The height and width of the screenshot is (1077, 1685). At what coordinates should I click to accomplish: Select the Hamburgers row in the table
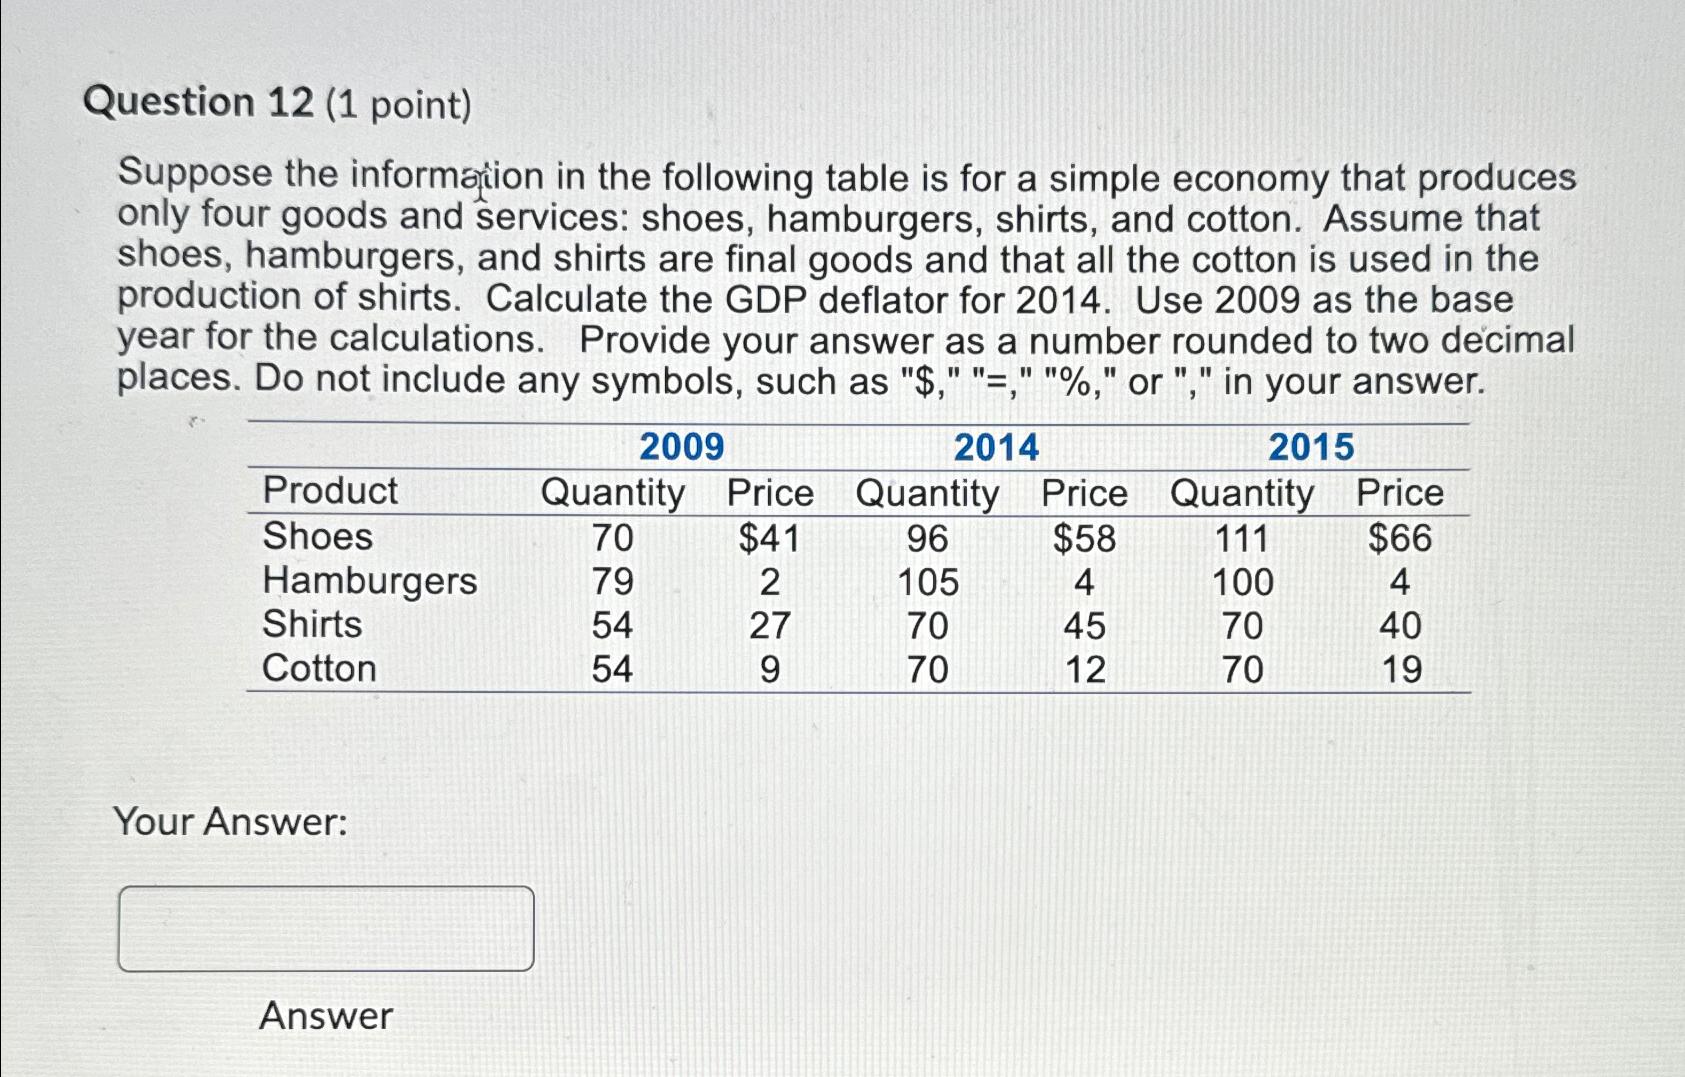tap(370, 582)
